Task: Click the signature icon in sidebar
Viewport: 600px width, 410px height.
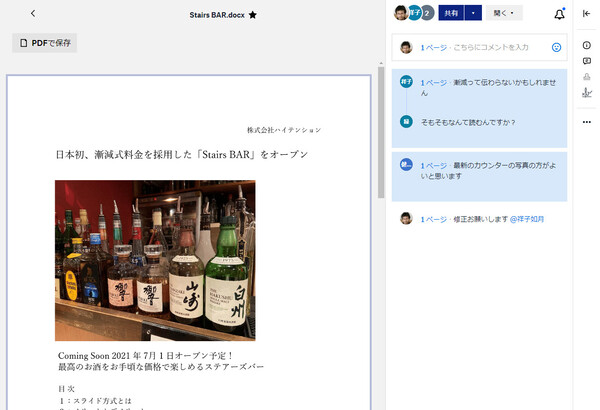Action: tap(586, 93)
